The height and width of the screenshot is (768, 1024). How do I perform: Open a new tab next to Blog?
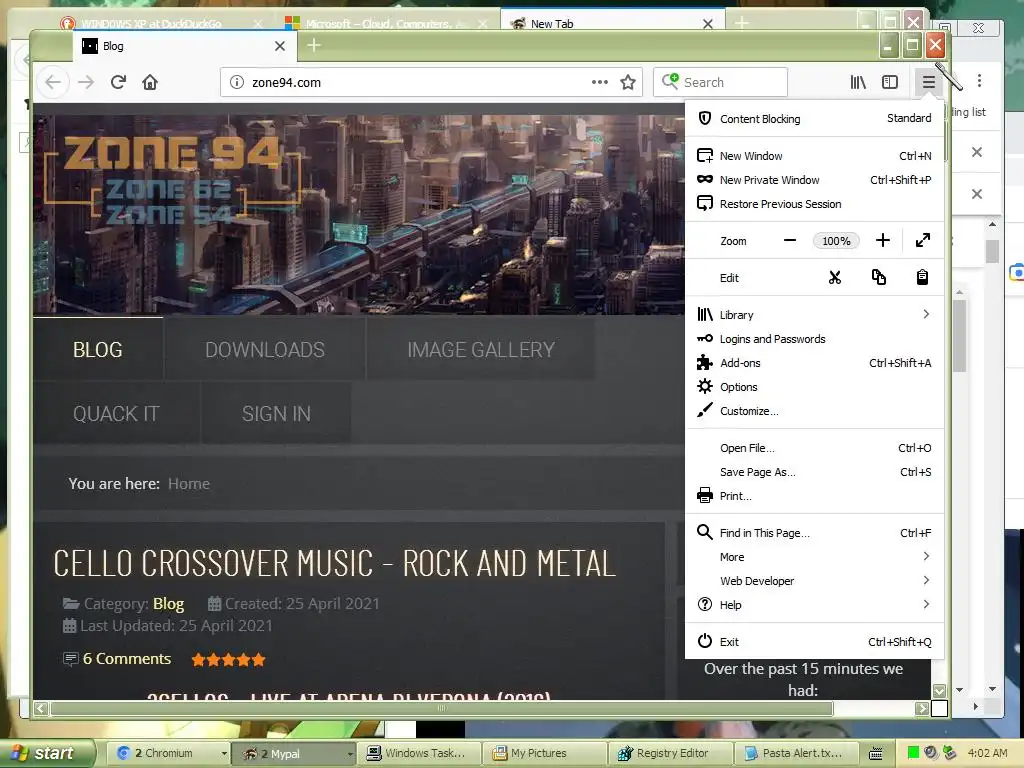click(x=314, y=45)
